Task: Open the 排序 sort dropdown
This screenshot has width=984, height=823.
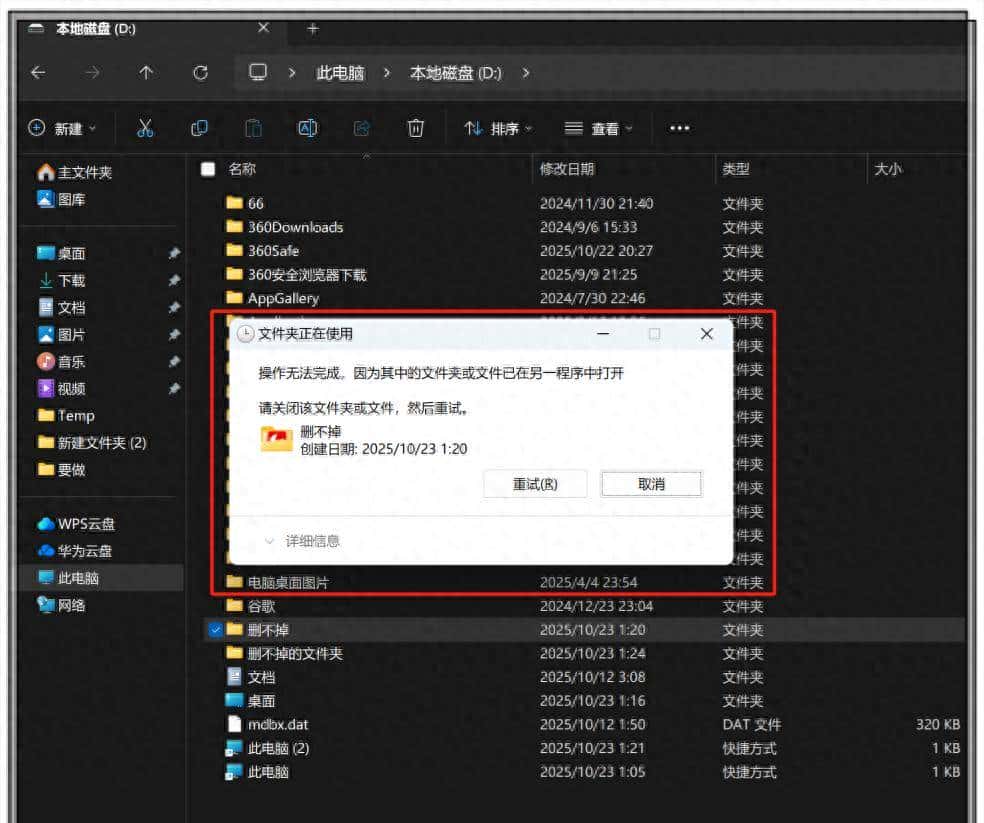Action: pos(497,128)
